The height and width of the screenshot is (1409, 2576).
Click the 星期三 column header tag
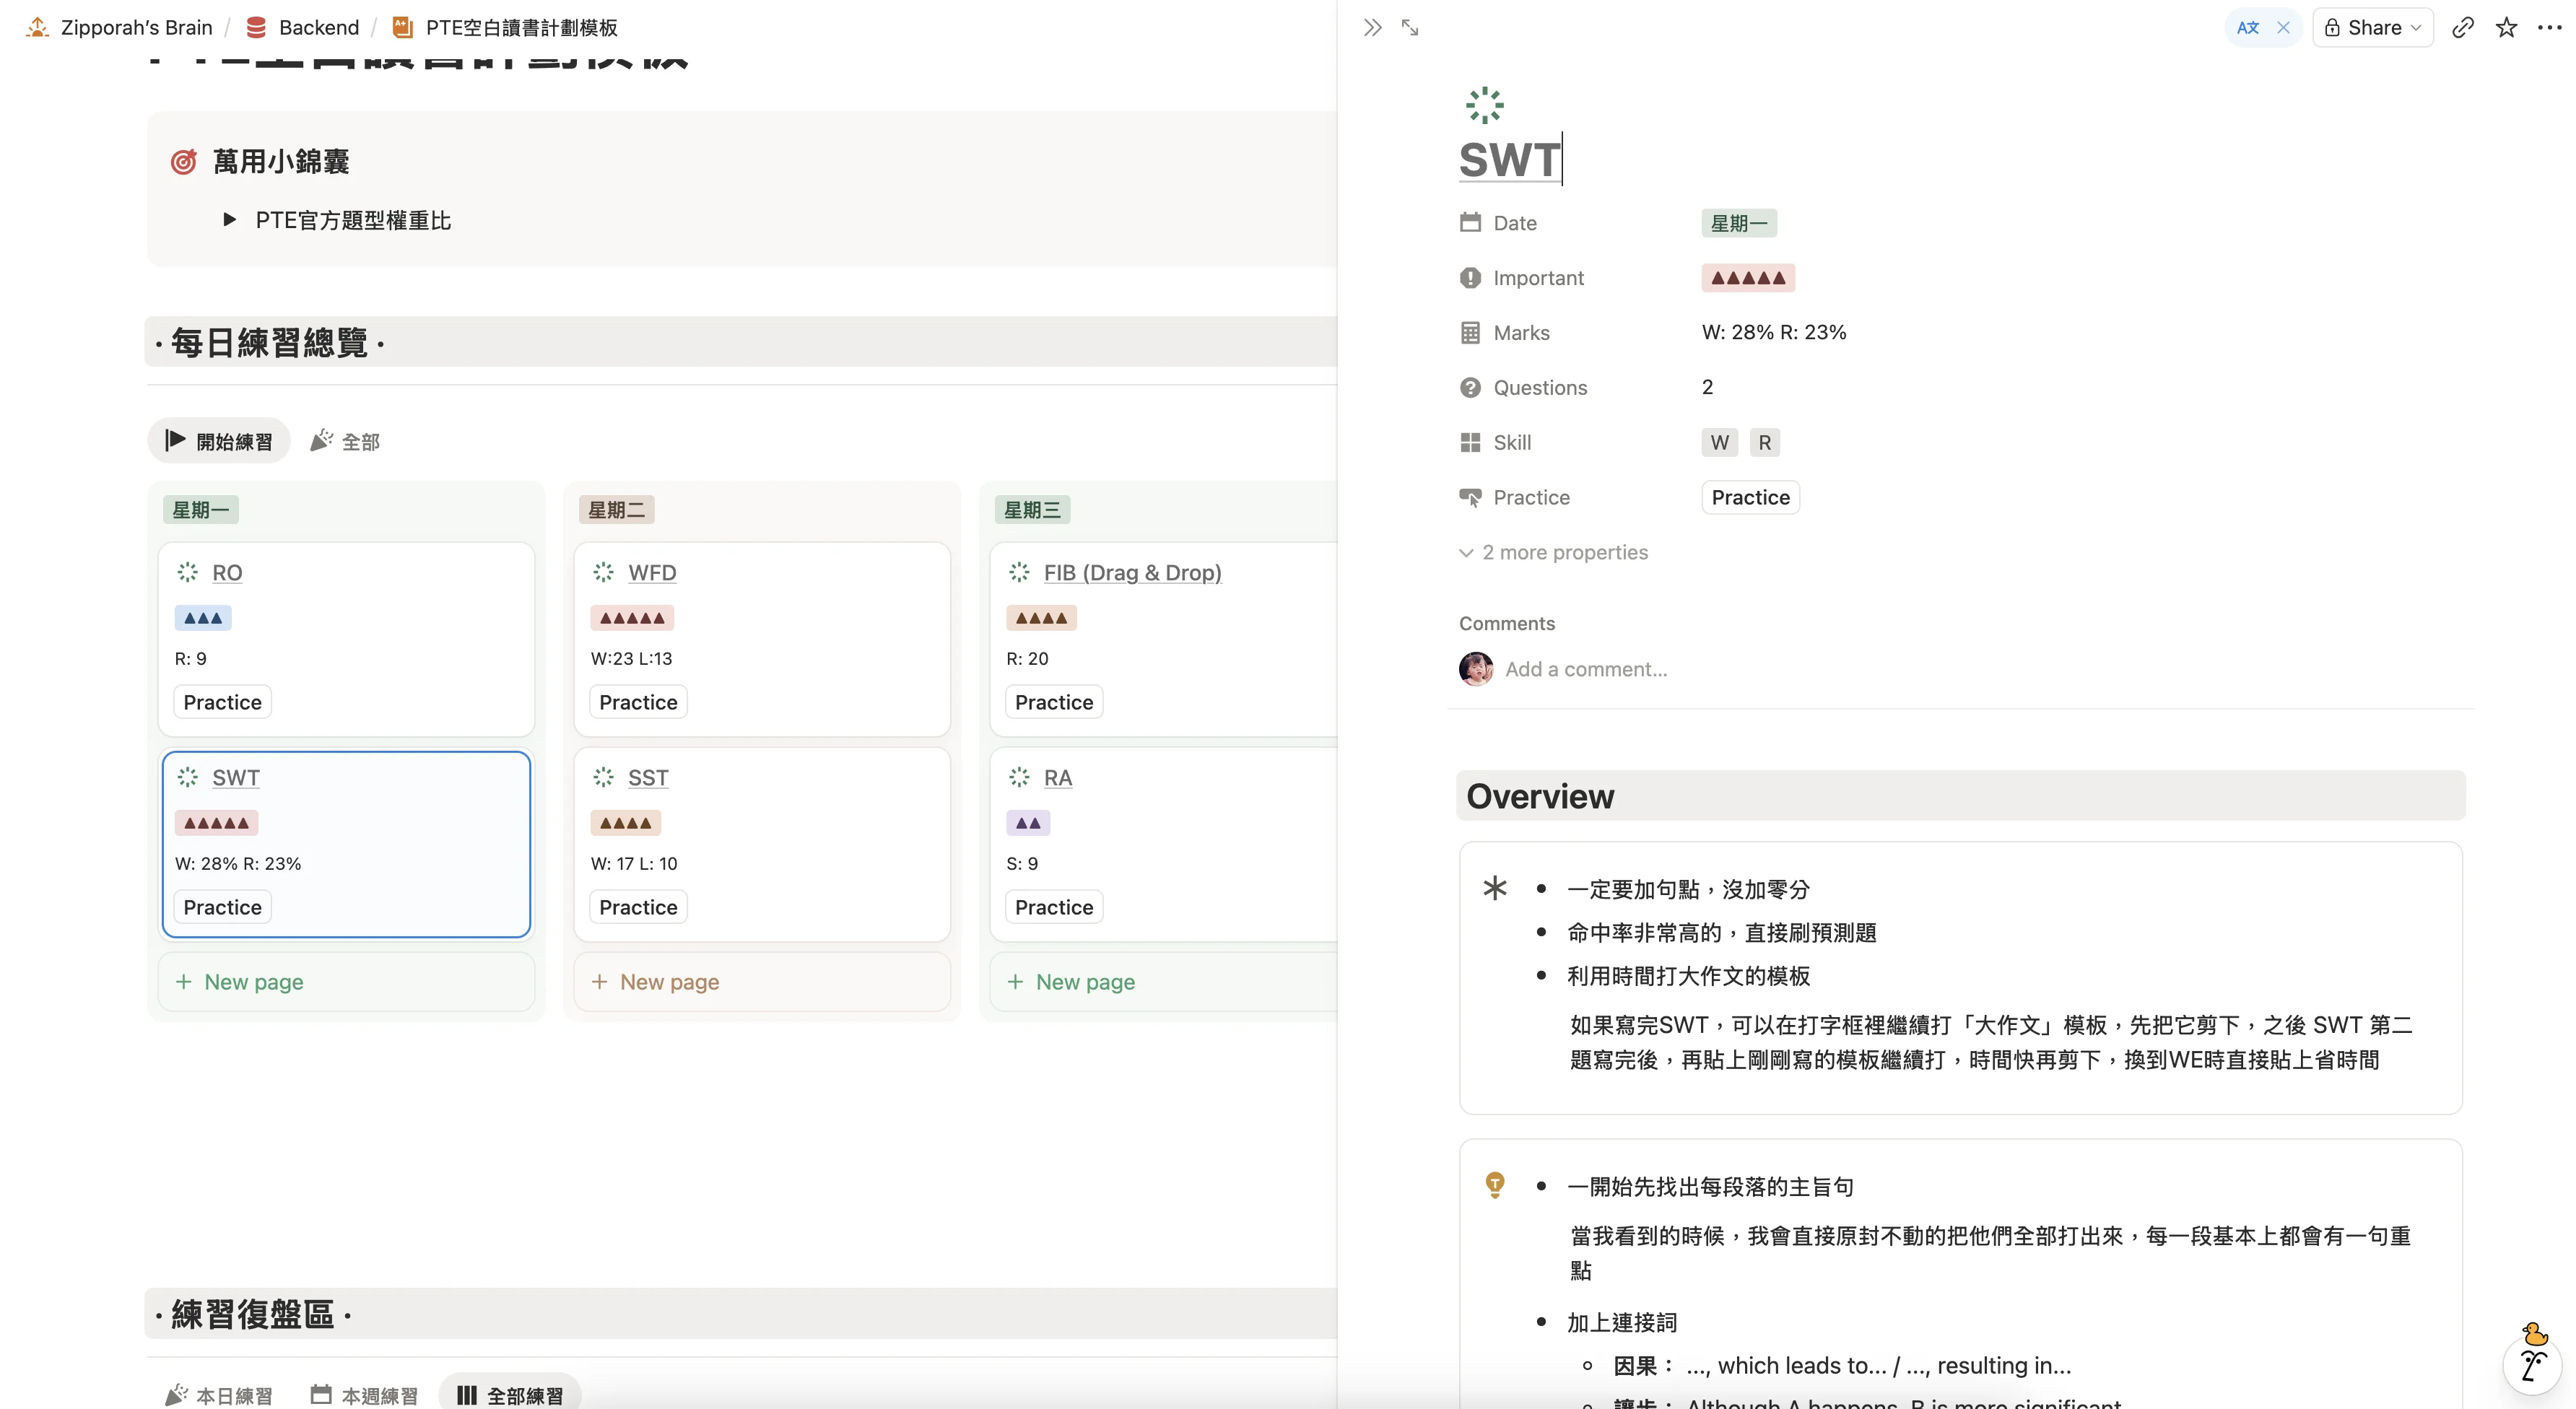pos(1032,510)
